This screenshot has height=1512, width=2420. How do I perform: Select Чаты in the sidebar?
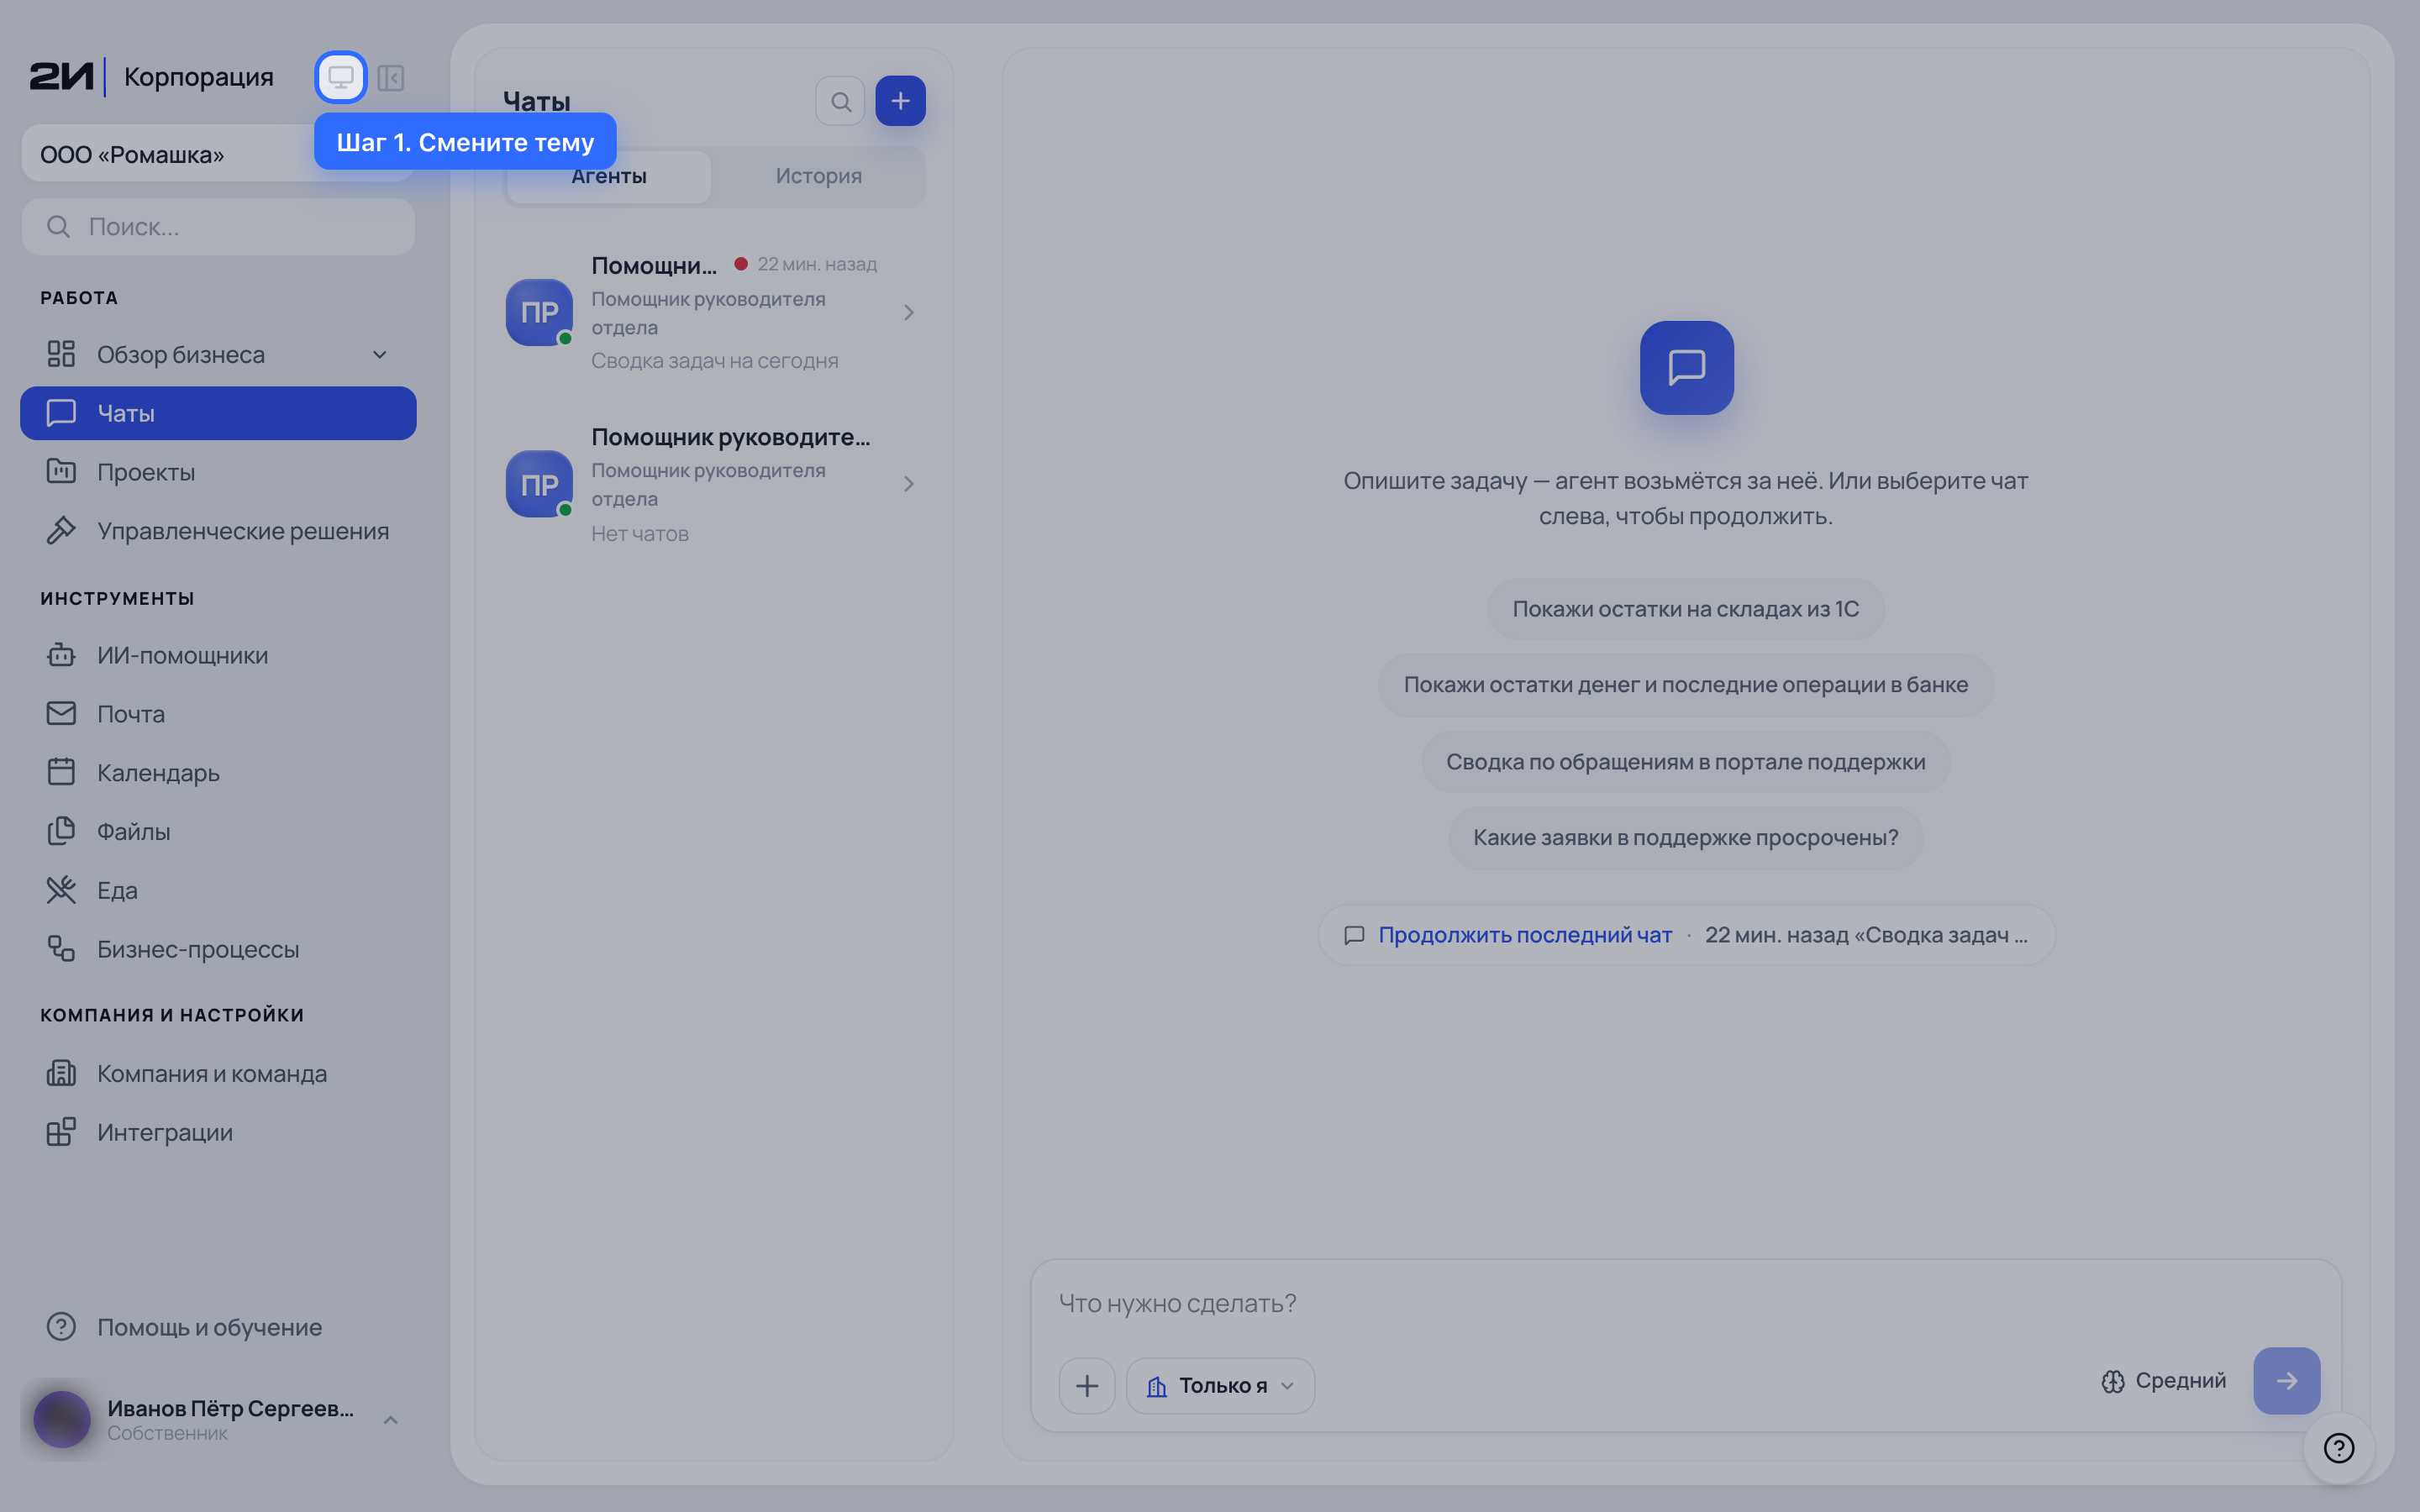pos(218,413)
